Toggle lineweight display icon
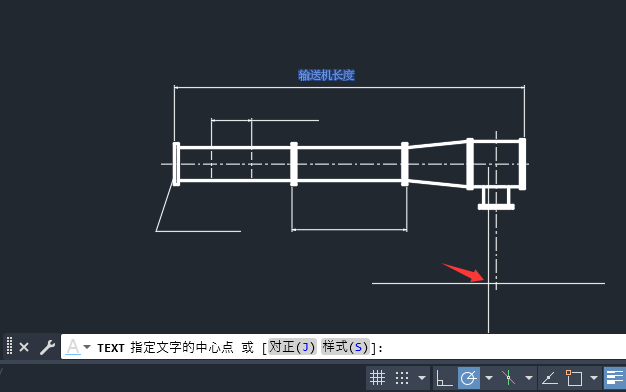This screenshot has height=392, width=626. [x=614, y=378]
